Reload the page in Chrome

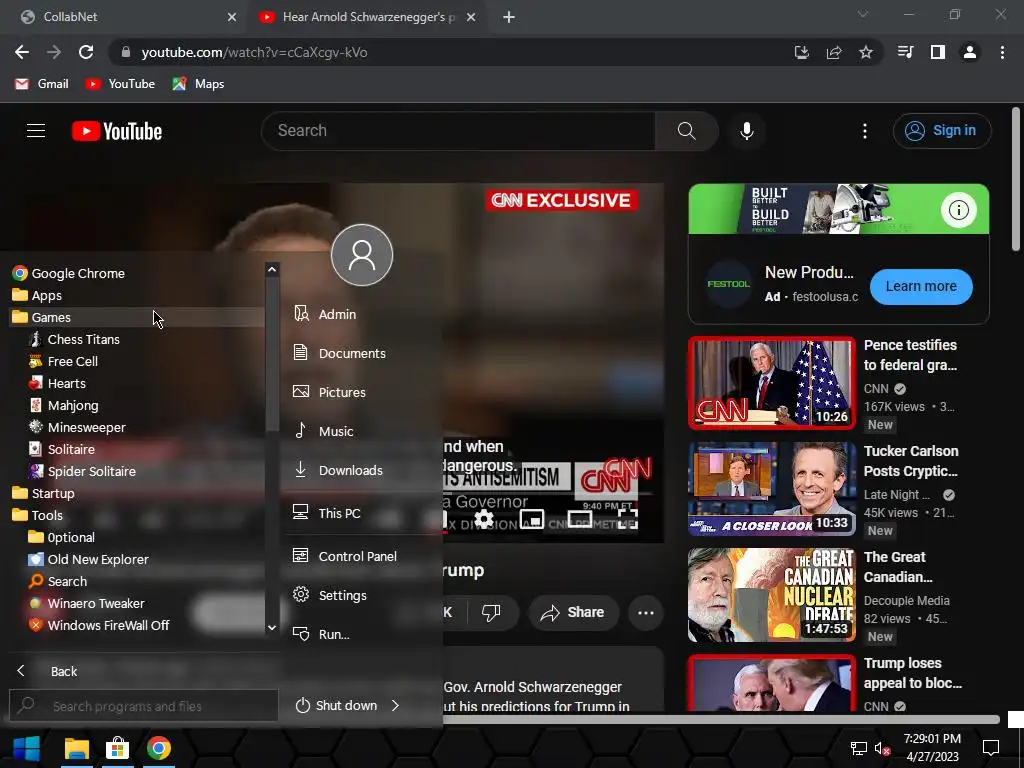coord(86,52)
